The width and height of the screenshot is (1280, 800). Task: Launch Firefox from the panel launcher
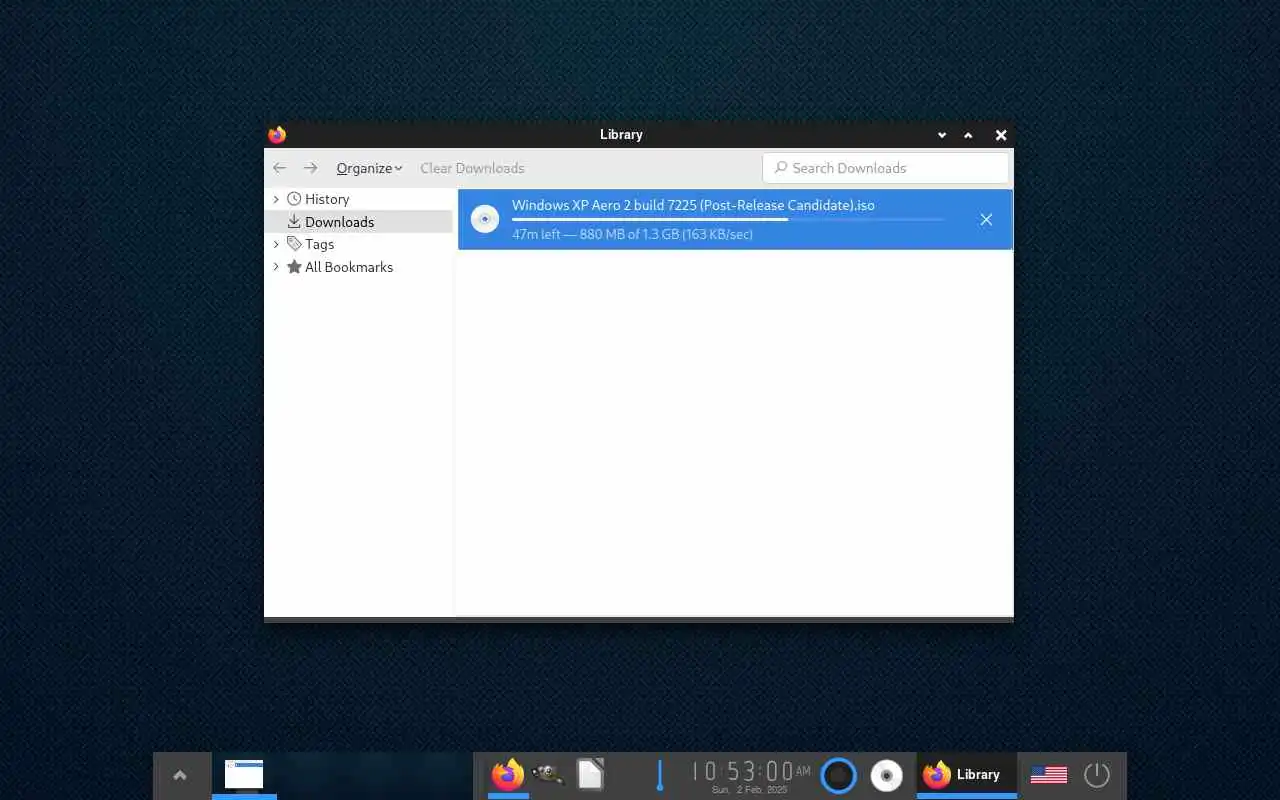pyautogui.click(x=508, y=775)
